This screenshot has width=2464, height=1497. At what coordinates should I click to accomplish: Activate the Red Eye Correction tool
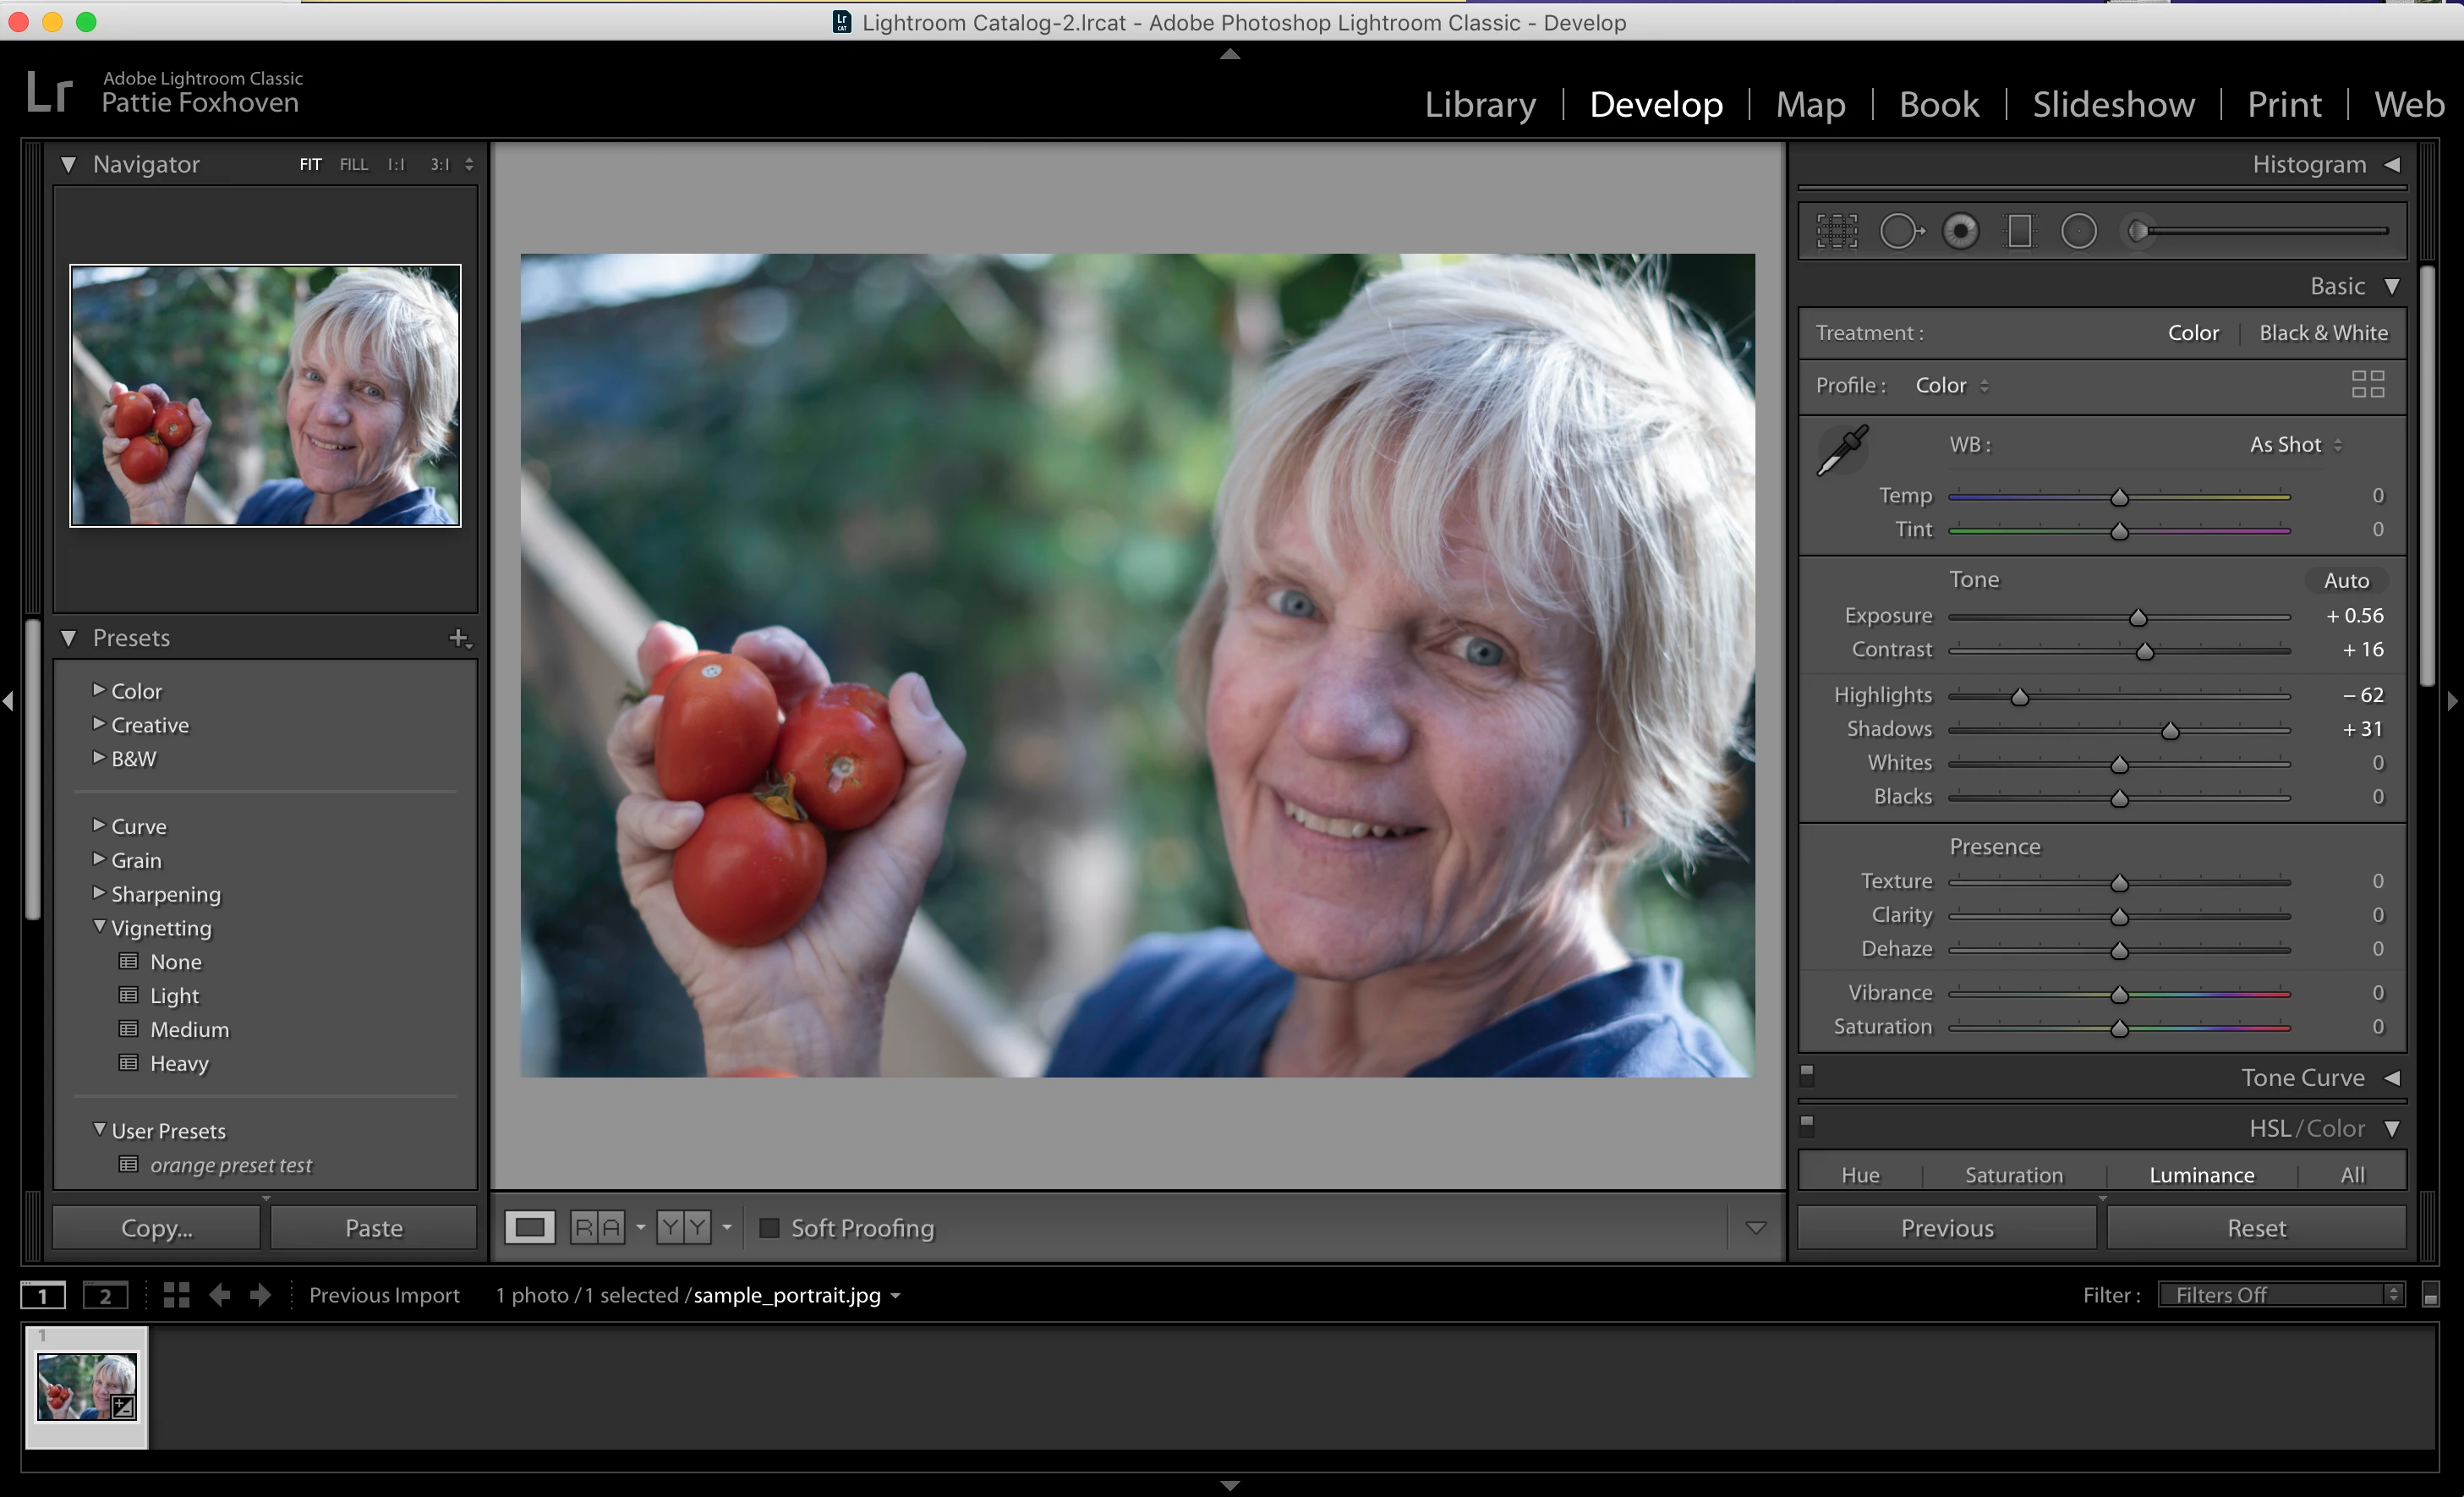click(x=1960, y=232)
